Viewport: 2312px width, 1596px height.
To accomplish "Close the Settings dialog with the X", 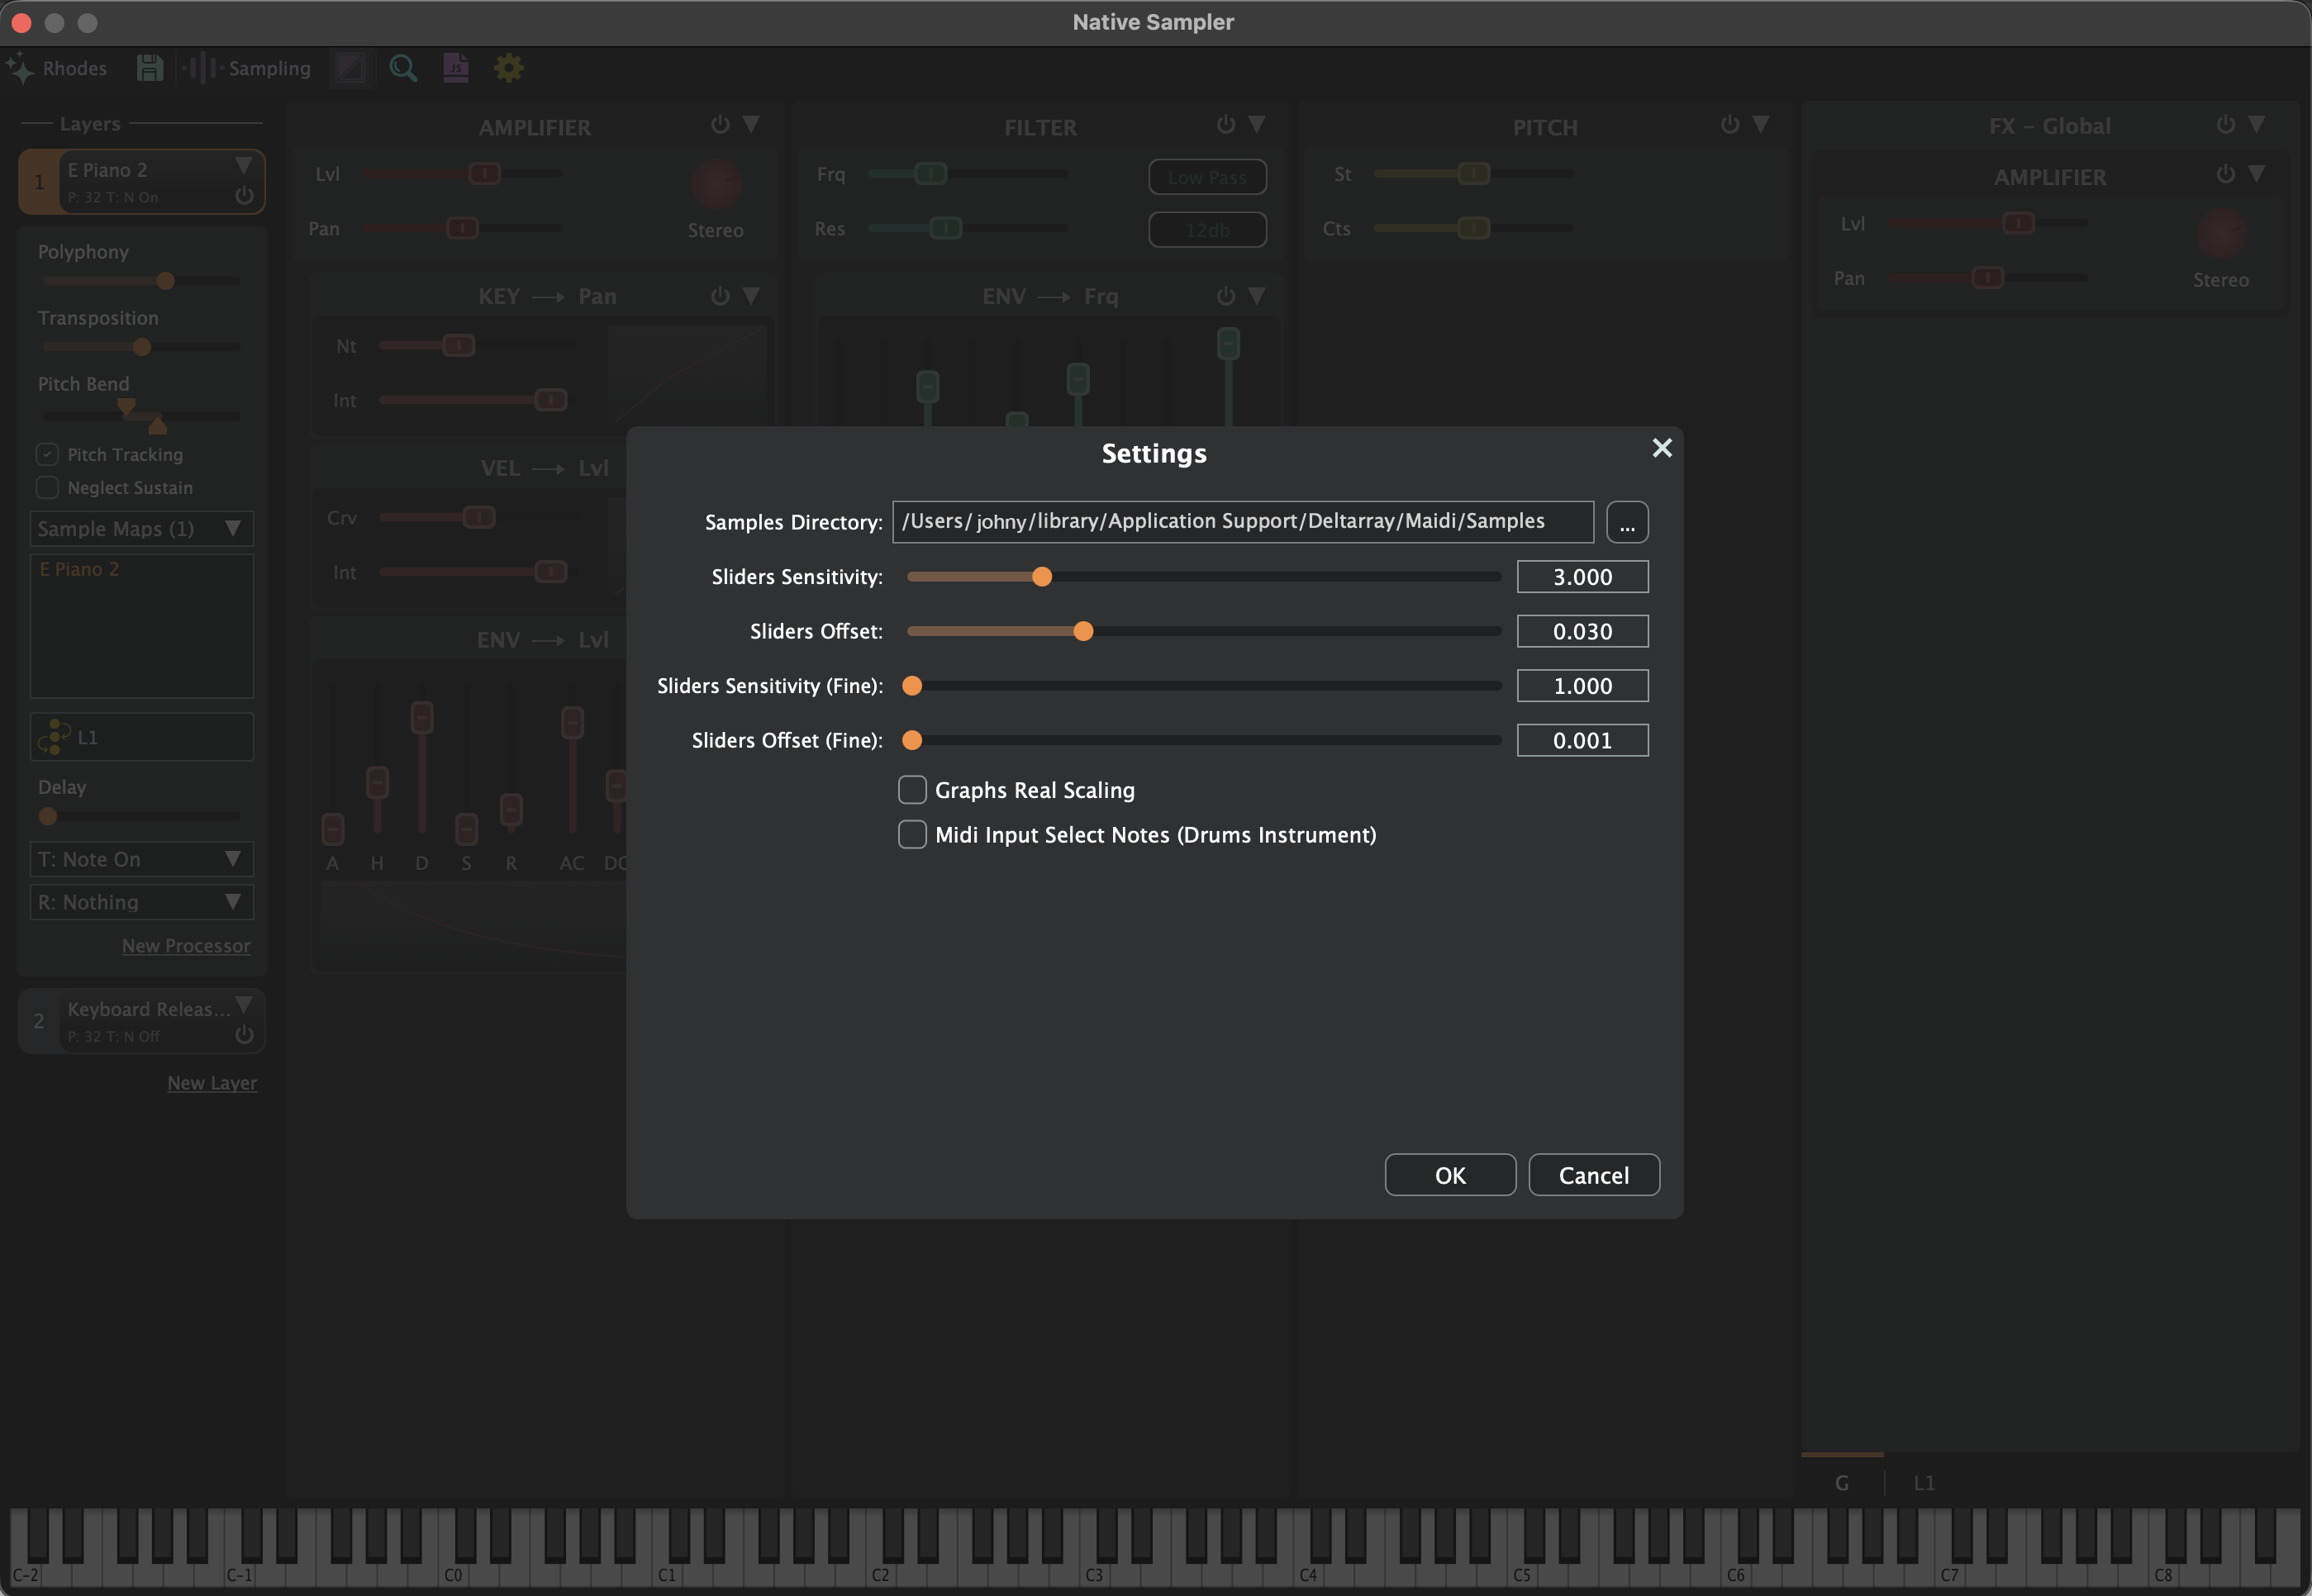I will [x=1661, y=448].
